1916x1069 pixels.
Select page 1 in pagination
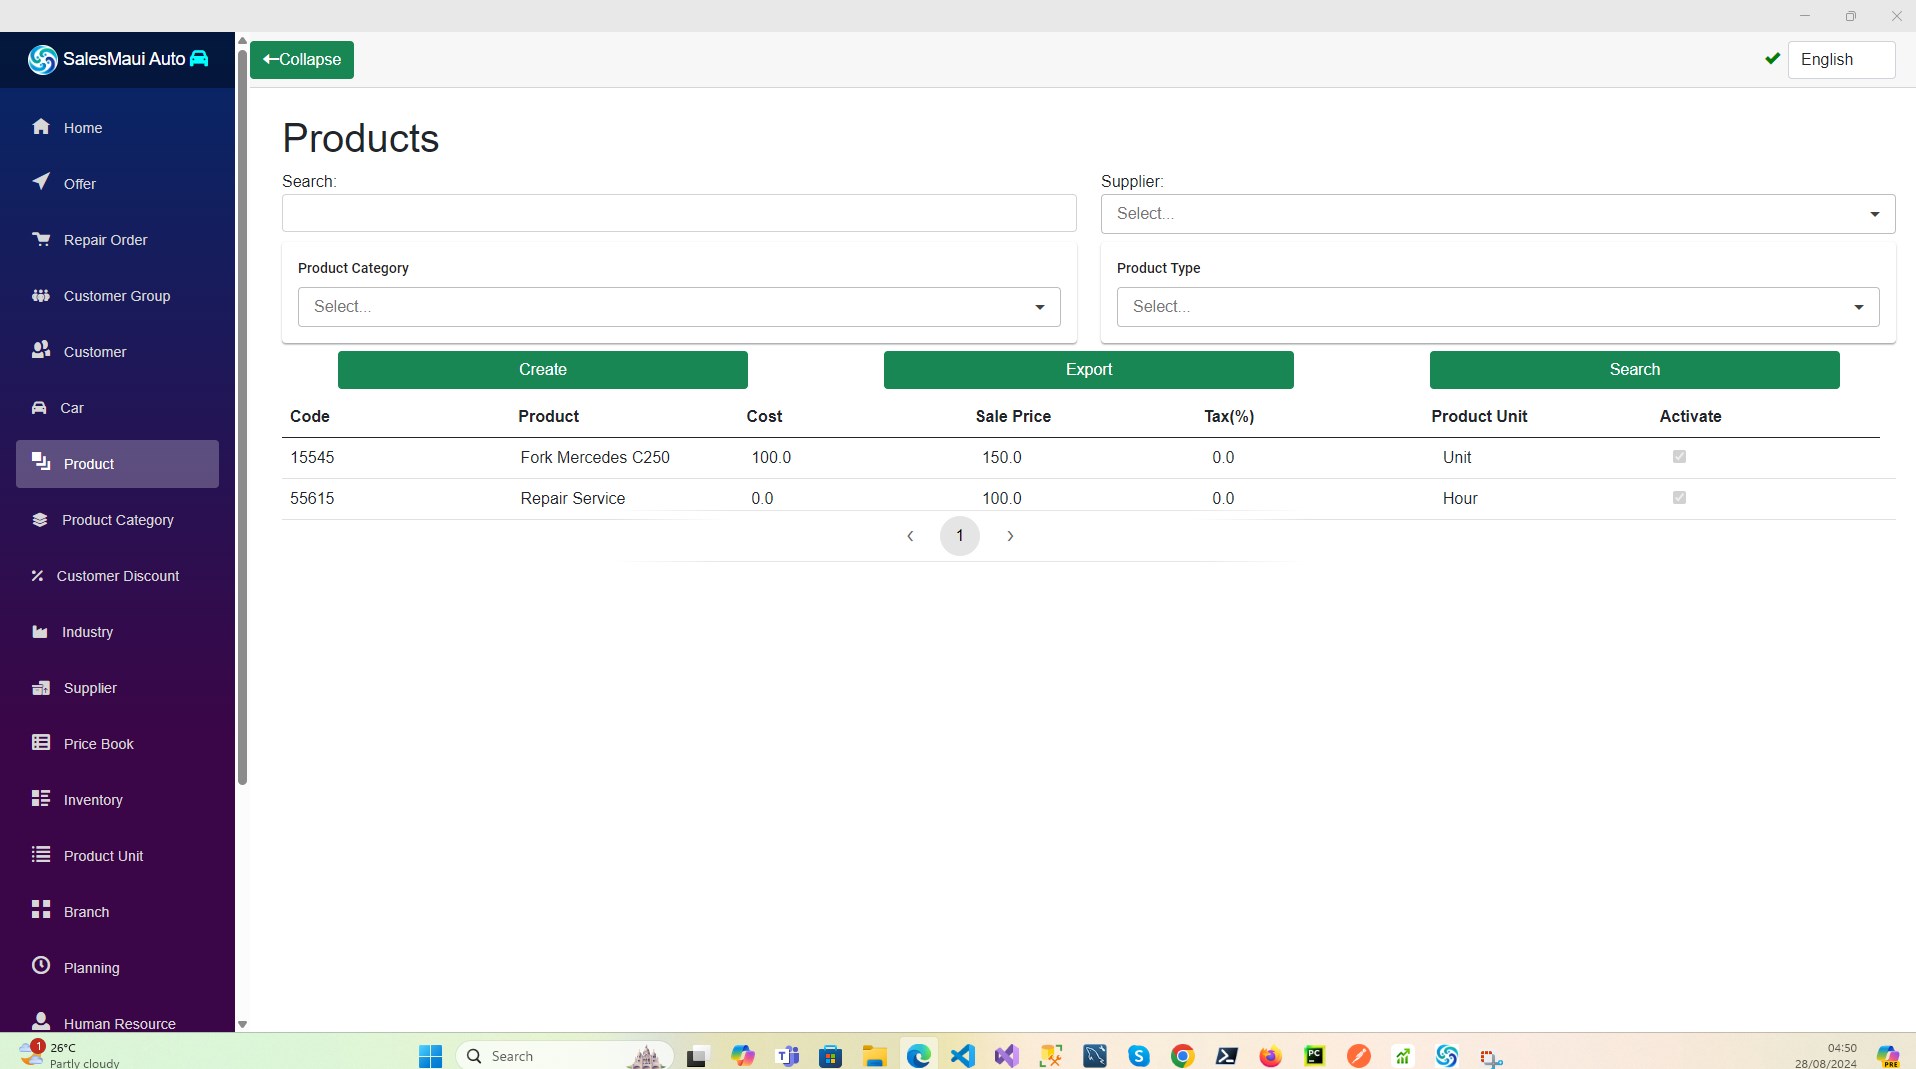click(x=960, y=536)
